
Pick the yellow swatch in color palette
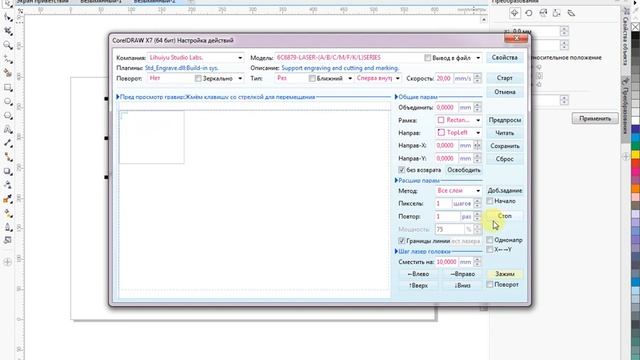click(x=636, y=154)
